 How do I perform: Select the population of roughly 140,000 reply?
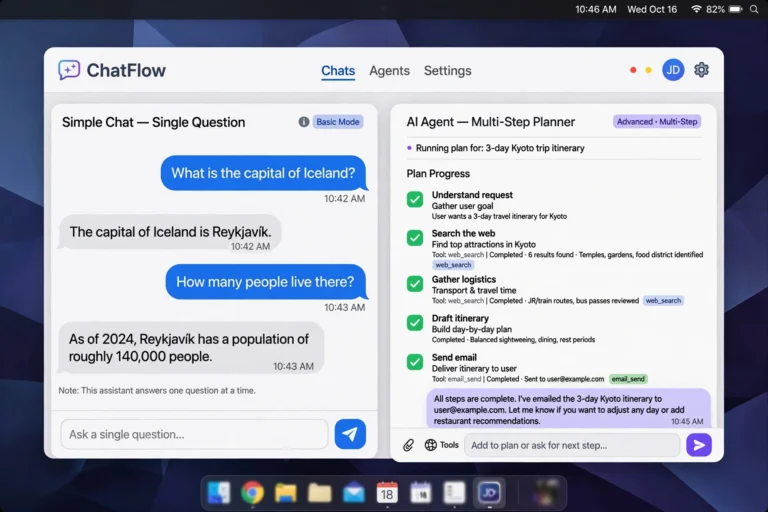tap(191, 348)
